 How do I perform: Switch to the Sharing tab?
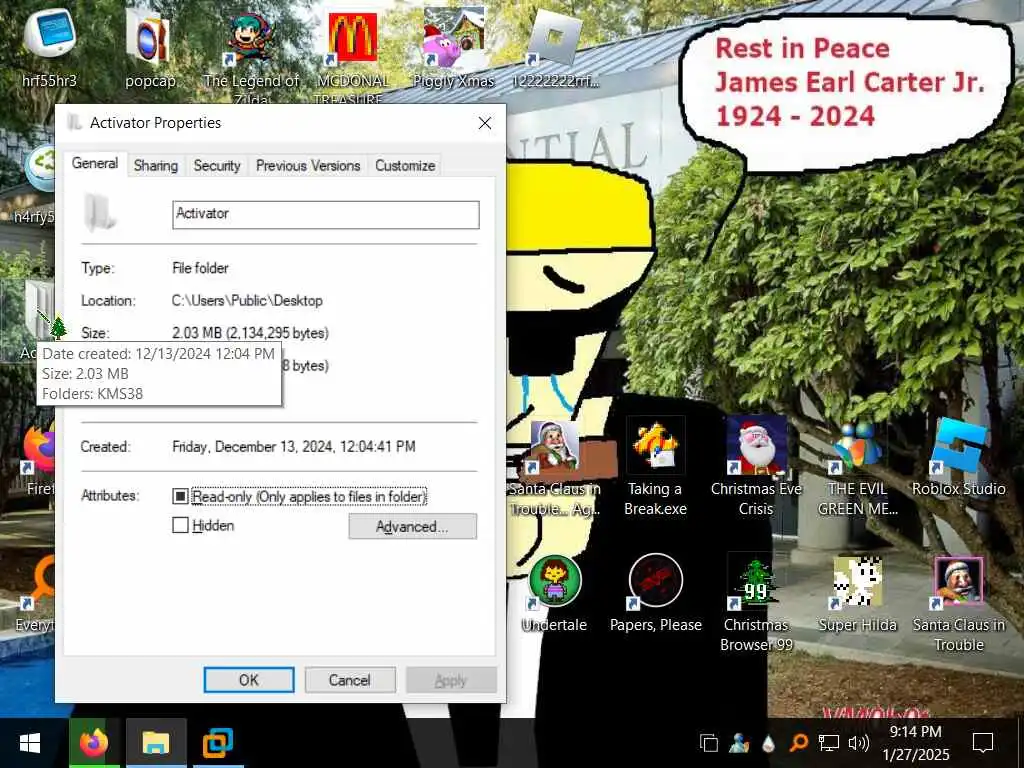[x=155, y=166]
